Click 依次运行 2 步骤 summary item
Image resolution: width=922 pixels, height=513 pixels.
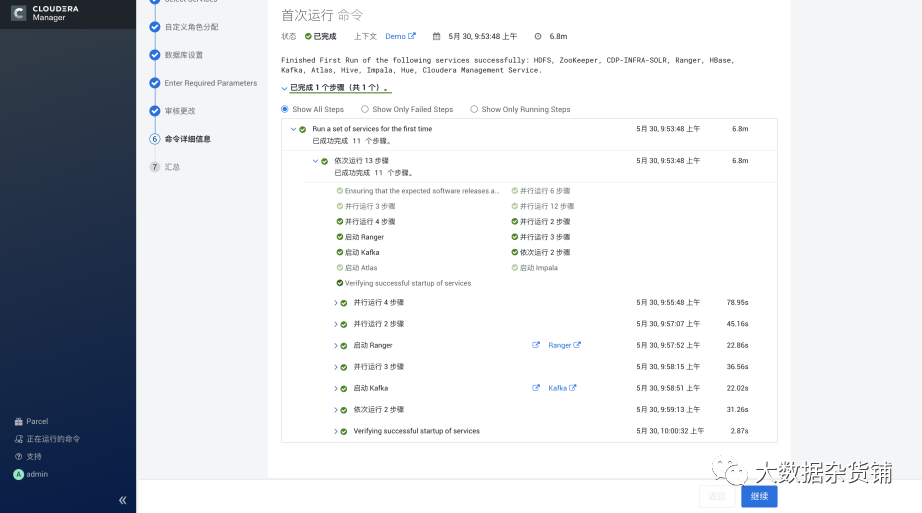(545, 252)
